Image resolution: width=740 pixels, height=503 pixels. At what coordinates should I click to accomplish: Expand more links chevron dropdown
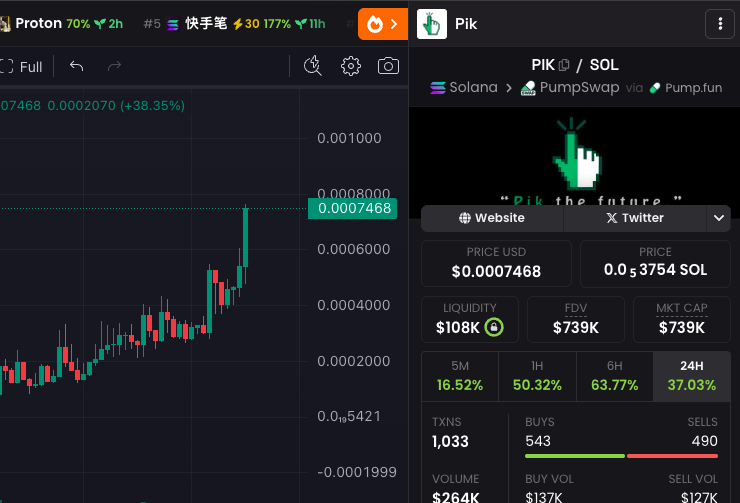(719, 218)
